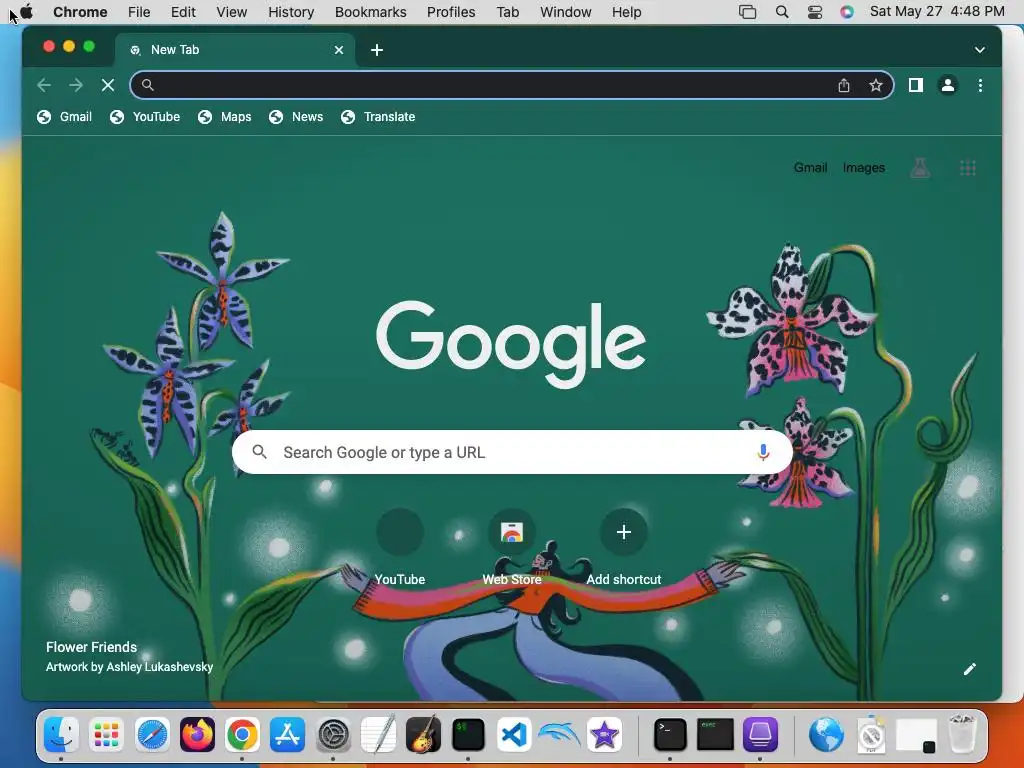Click the Images link on the Google page
This screenshot has height=768, width=1024.
point(863,168)
